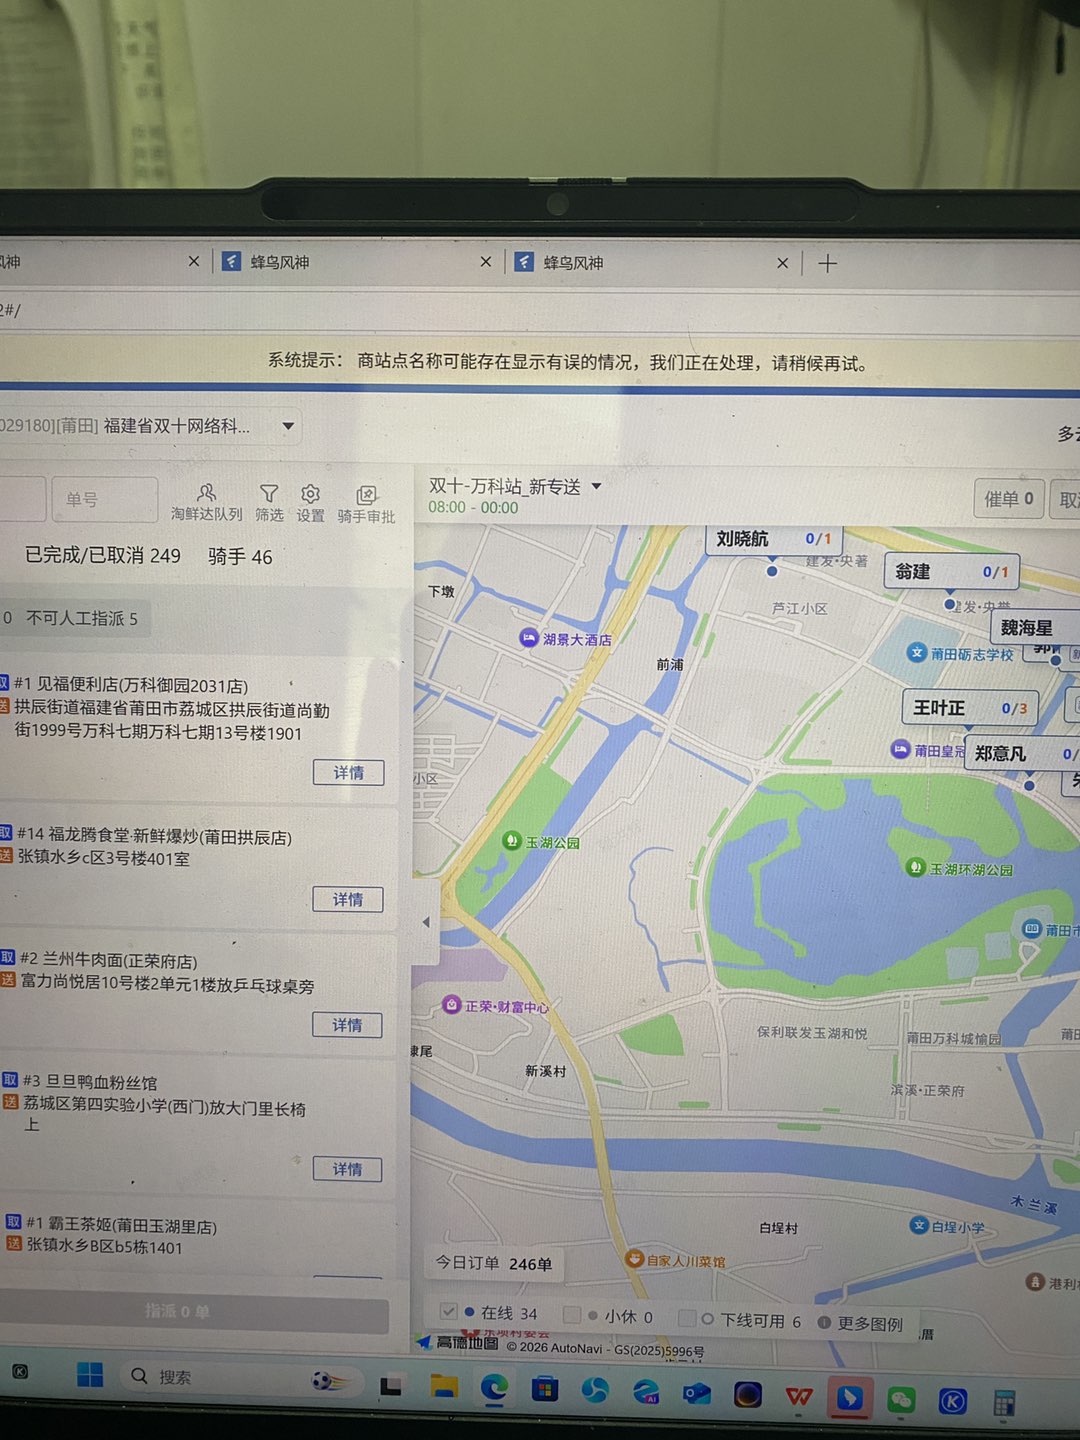Click the 更多图例 link
Image resolution: width=1080 pixels, height=1440 pixels.
coord(869,1323)
